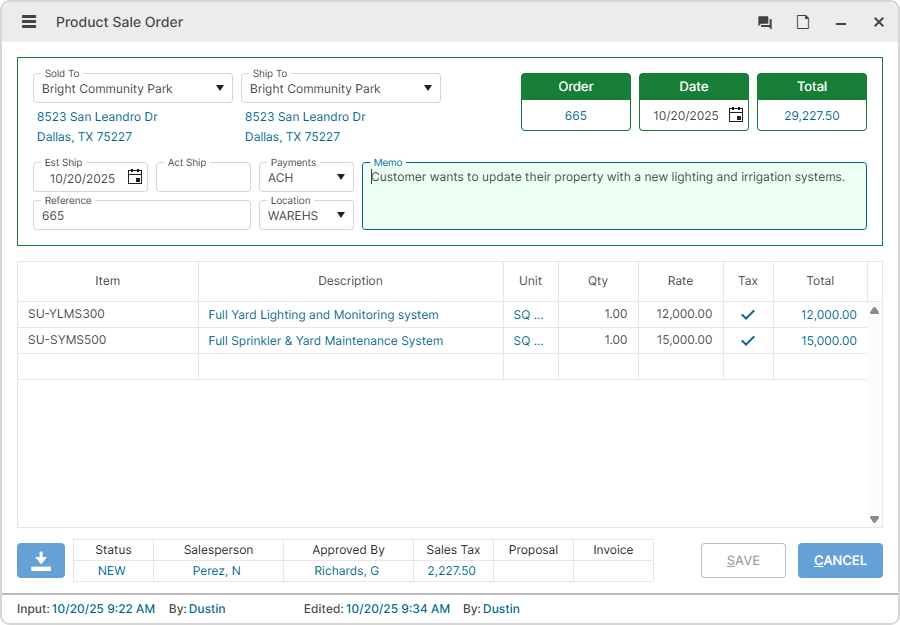The width and height of the screenshot is (900, 625).
Task: Open the Date field calendar picker
Action: pyautogui.click(x=736, y=115)
